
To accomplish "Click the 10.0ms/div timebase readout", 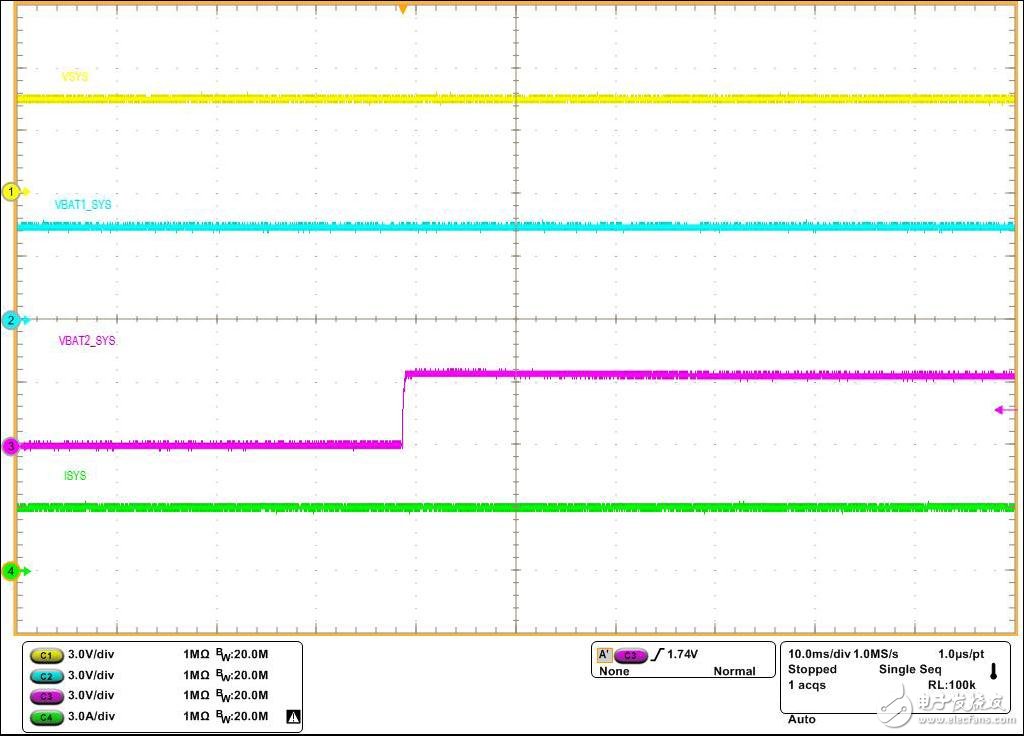I will [819, 654].
